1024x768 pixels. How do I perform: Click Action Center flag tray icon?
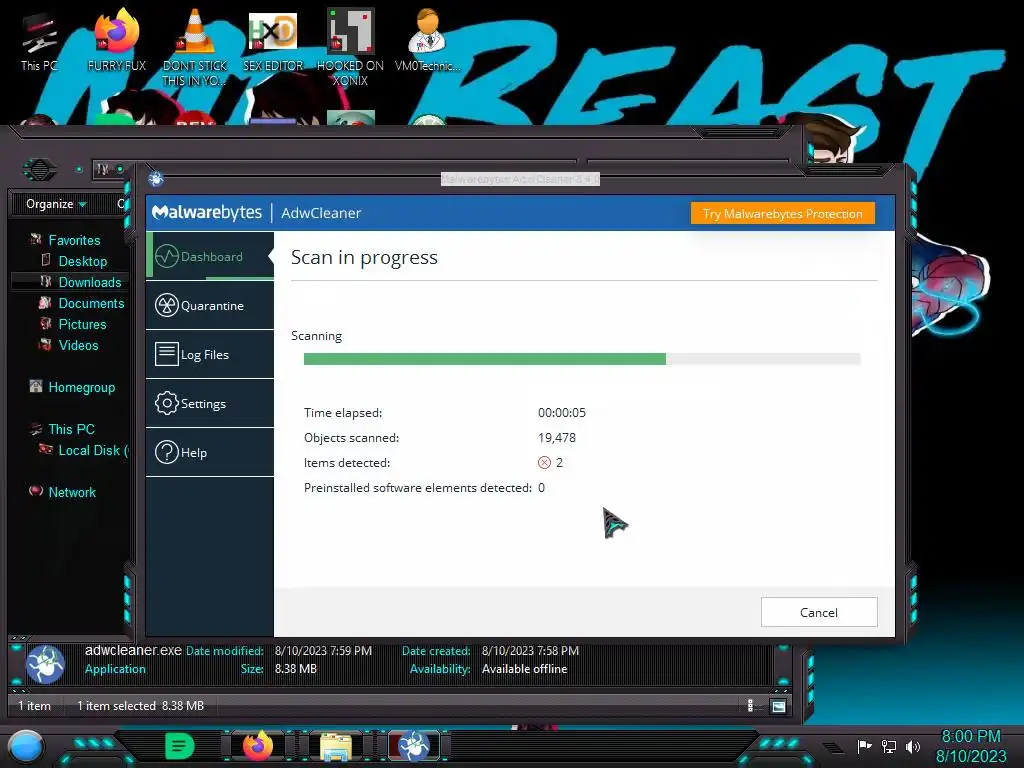(865, 746)
